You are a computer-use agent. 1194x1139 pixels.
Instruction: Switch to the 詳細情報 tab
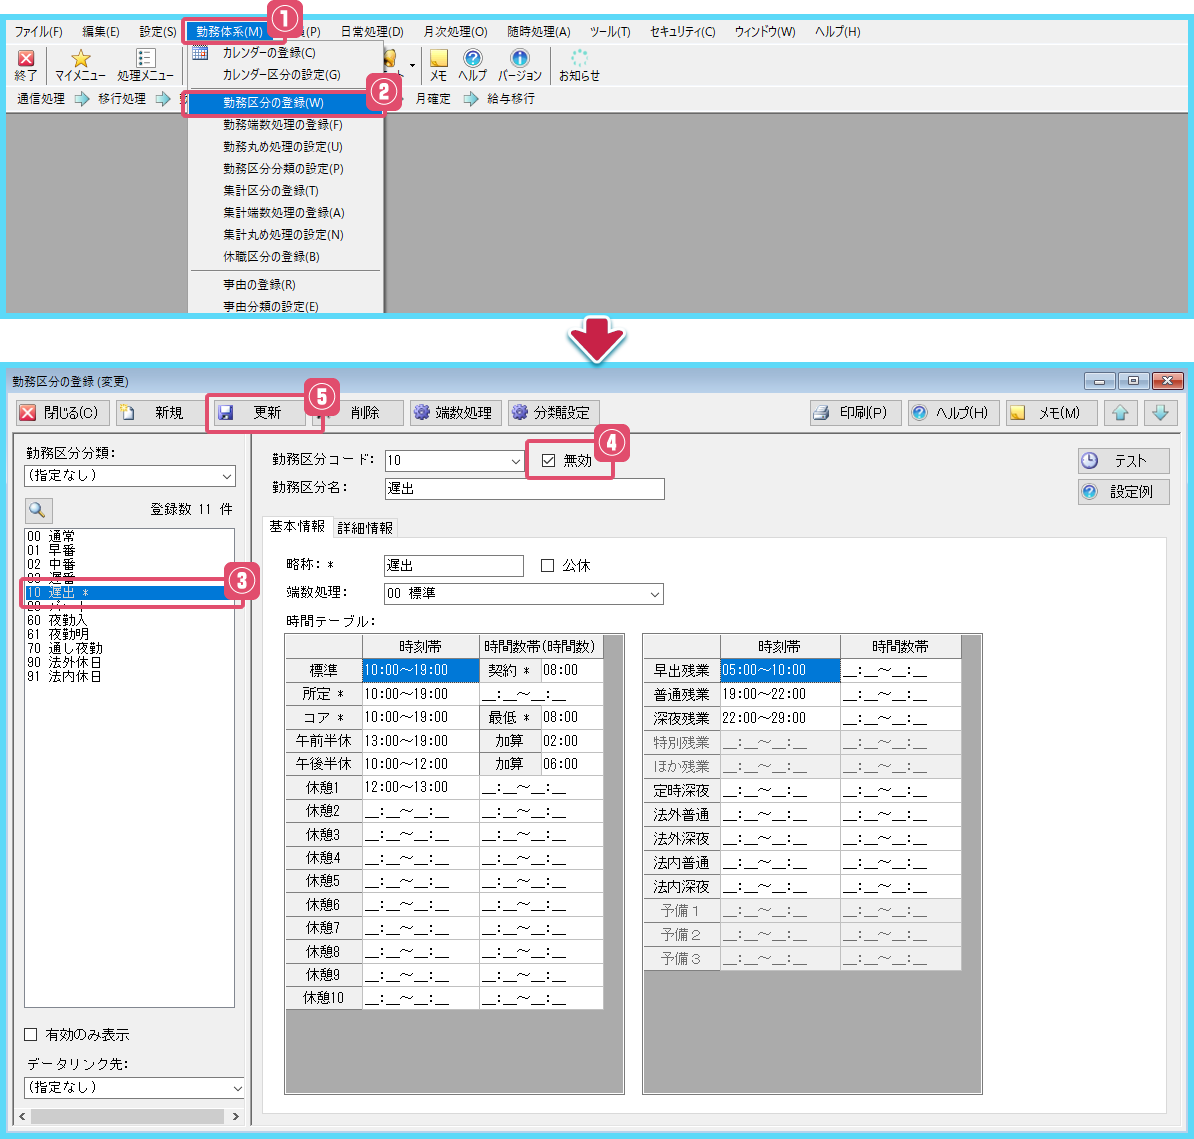pyautogui.click(x=365, y=528)
